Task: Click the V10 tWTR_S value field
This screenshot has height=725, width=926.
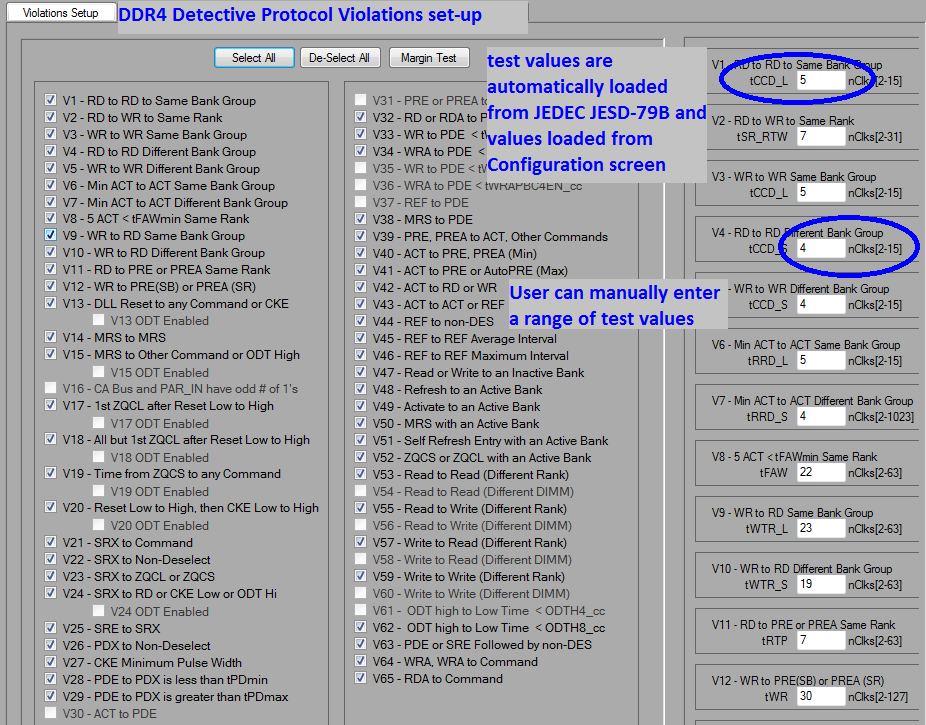Action: pyautogui.click(x=820, y=584)
